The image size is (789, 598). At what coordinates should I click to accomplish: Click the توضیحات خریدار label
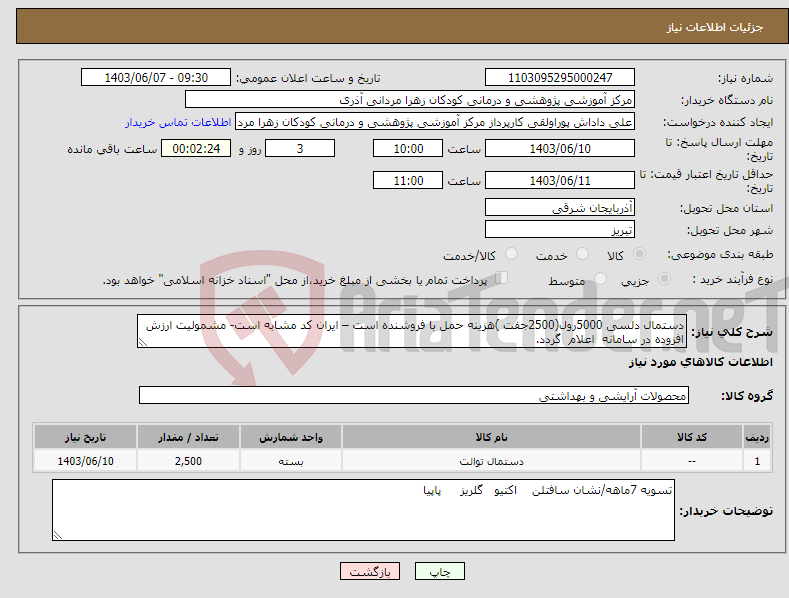726,511
